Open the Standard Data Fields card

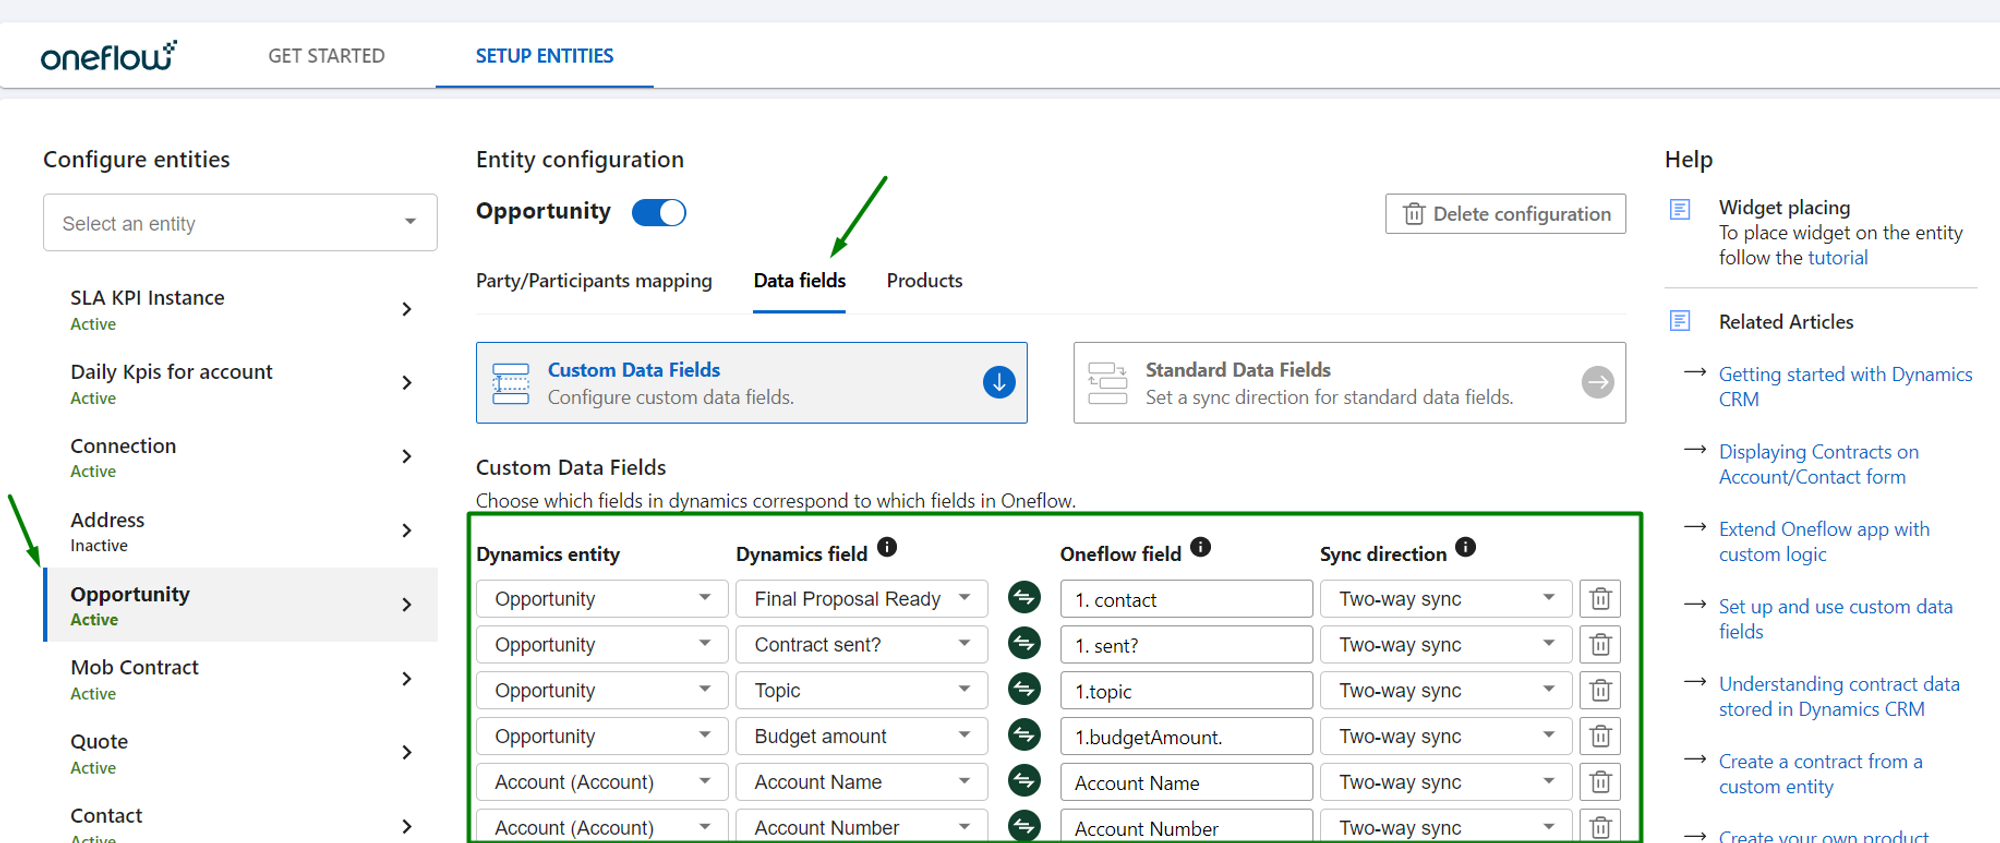[x=1349, y=383]
